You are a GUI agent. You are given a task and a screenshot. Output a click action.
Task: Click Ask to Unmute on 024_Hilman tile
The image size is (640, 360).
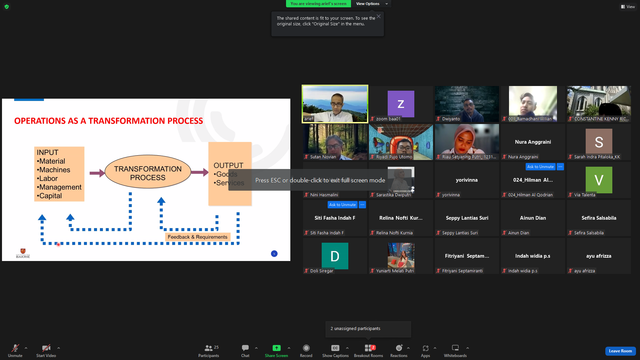click(x=540, y=167)
